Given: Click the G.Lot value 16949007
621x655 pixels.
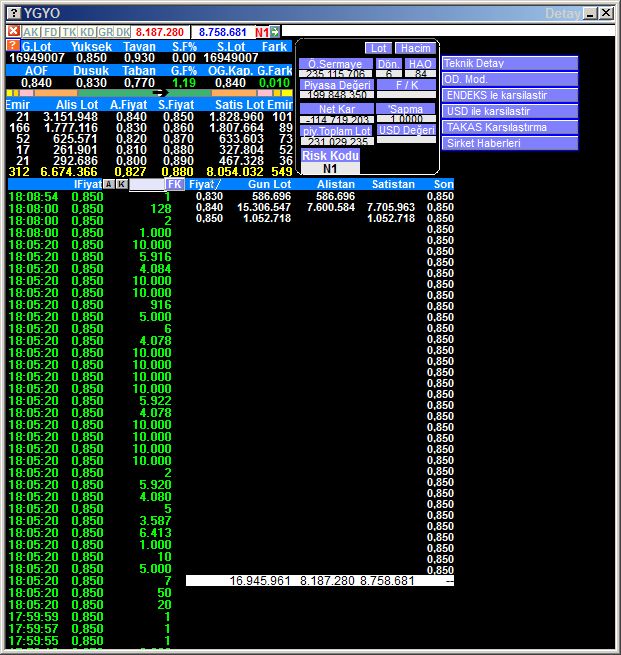Looking at the screenshot, I should (37, 58).
